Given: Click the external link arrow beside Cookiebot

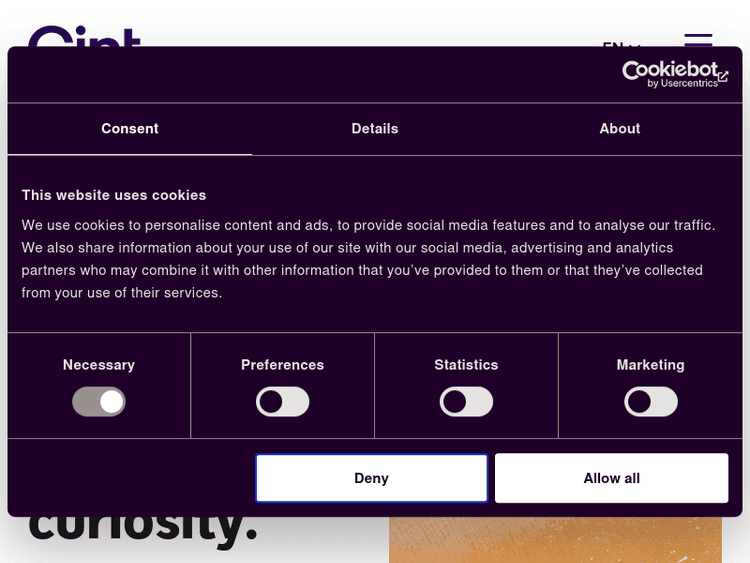Looking at the screenshot, I should [x=723, y=76].
